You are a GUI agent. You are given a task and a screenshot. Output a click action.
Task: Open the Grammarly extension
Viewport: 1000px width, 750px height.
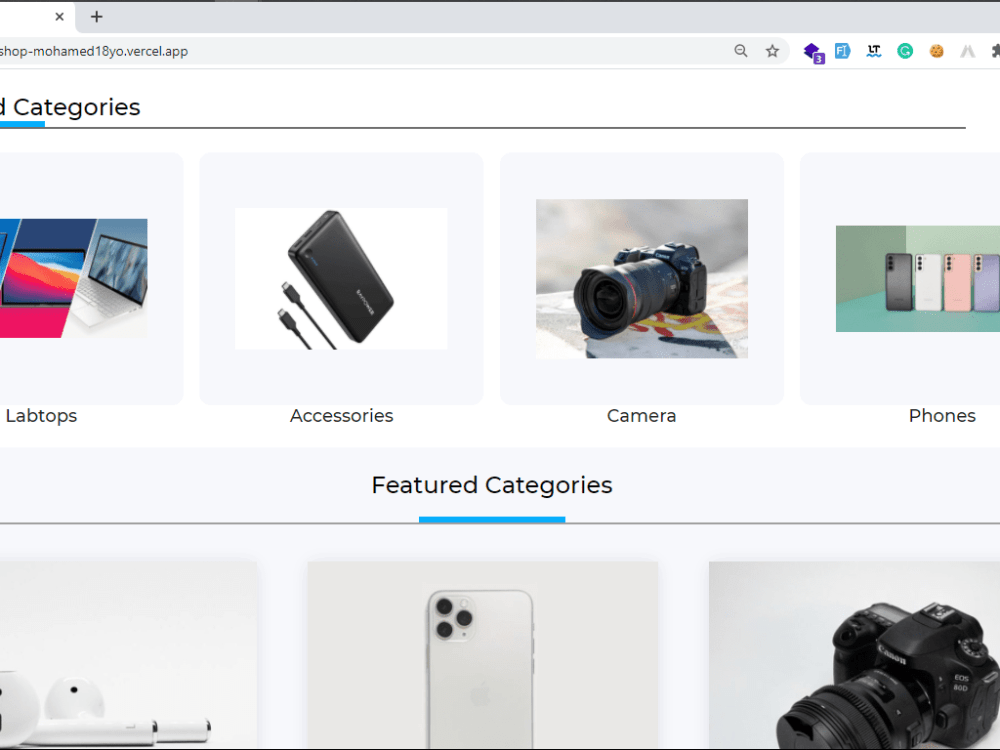(x=904, y=51)
